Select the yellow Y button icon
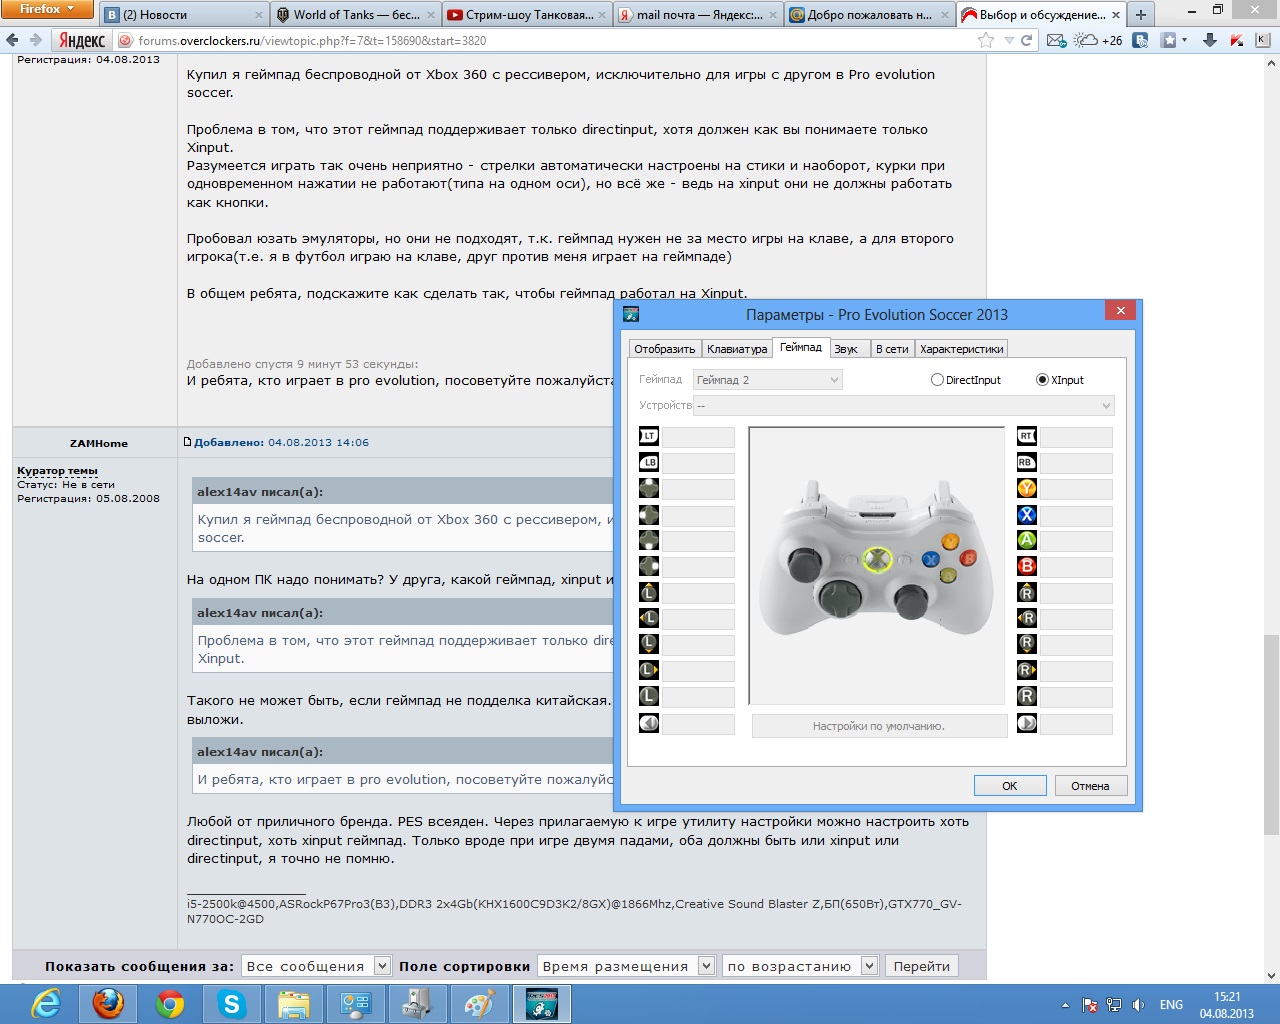Screen dimensions: 1280x1024 click(x=1026, y=488)
